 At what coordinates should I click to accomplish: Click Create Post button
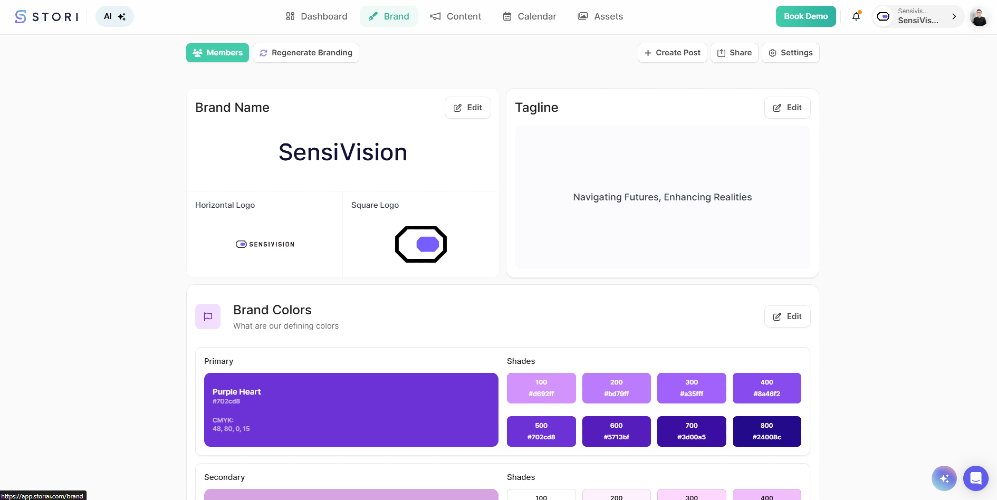coord(672,52)
